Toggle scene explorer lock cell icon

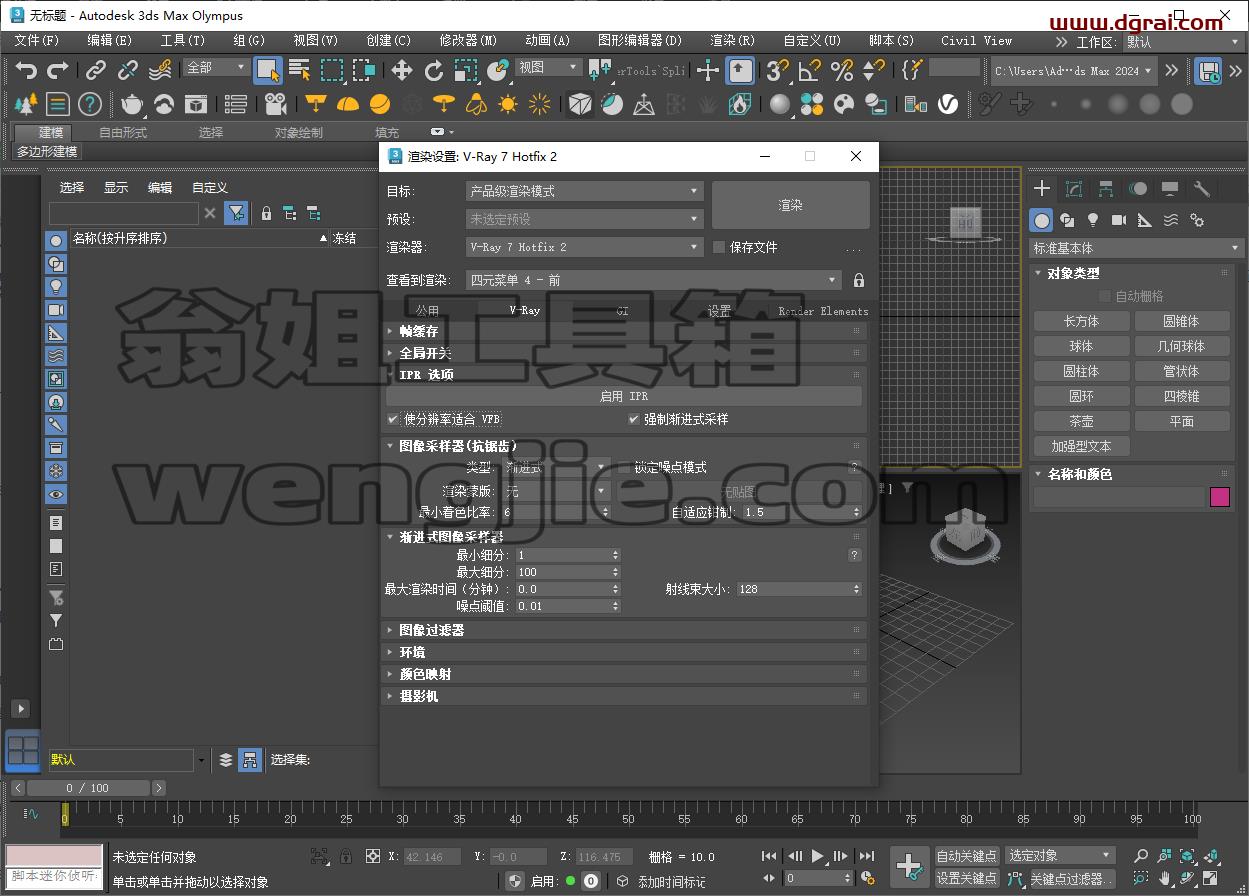pos(266,213)
